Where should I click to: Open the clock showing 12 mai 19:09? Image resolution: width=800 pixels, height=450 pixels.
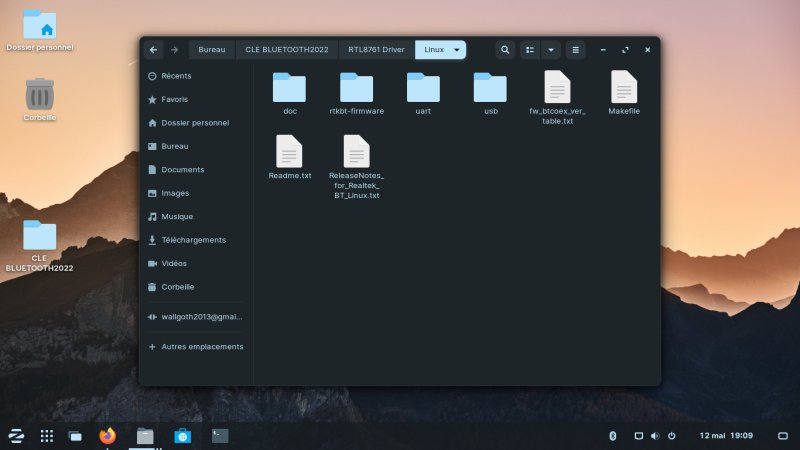point(726,436)
